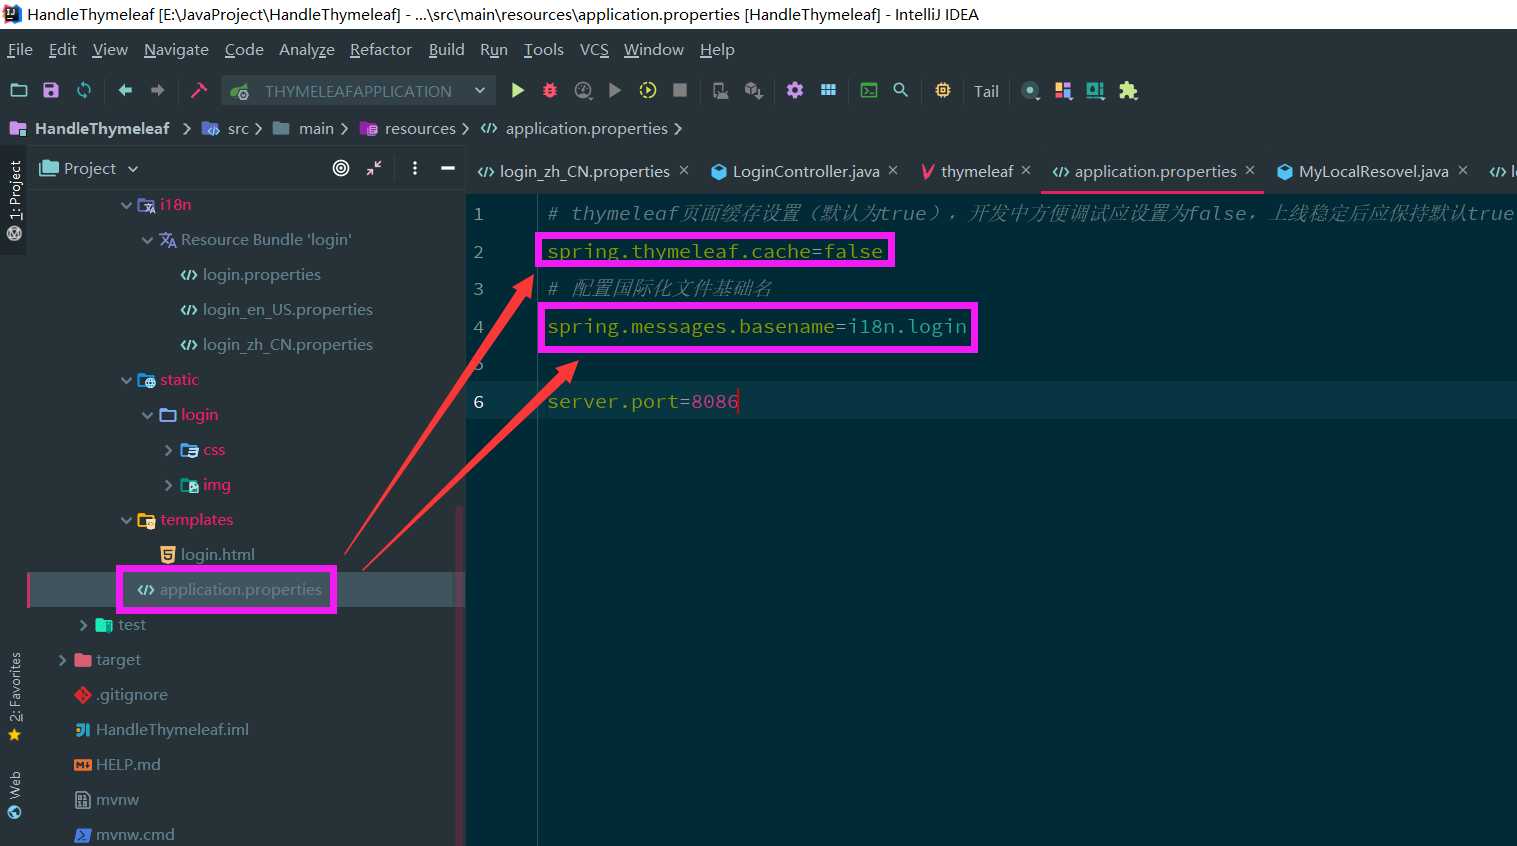Viewport: 1517px width, 846px height.
Task: Click the Tail toolbar button
Action: tap(986, 91)
